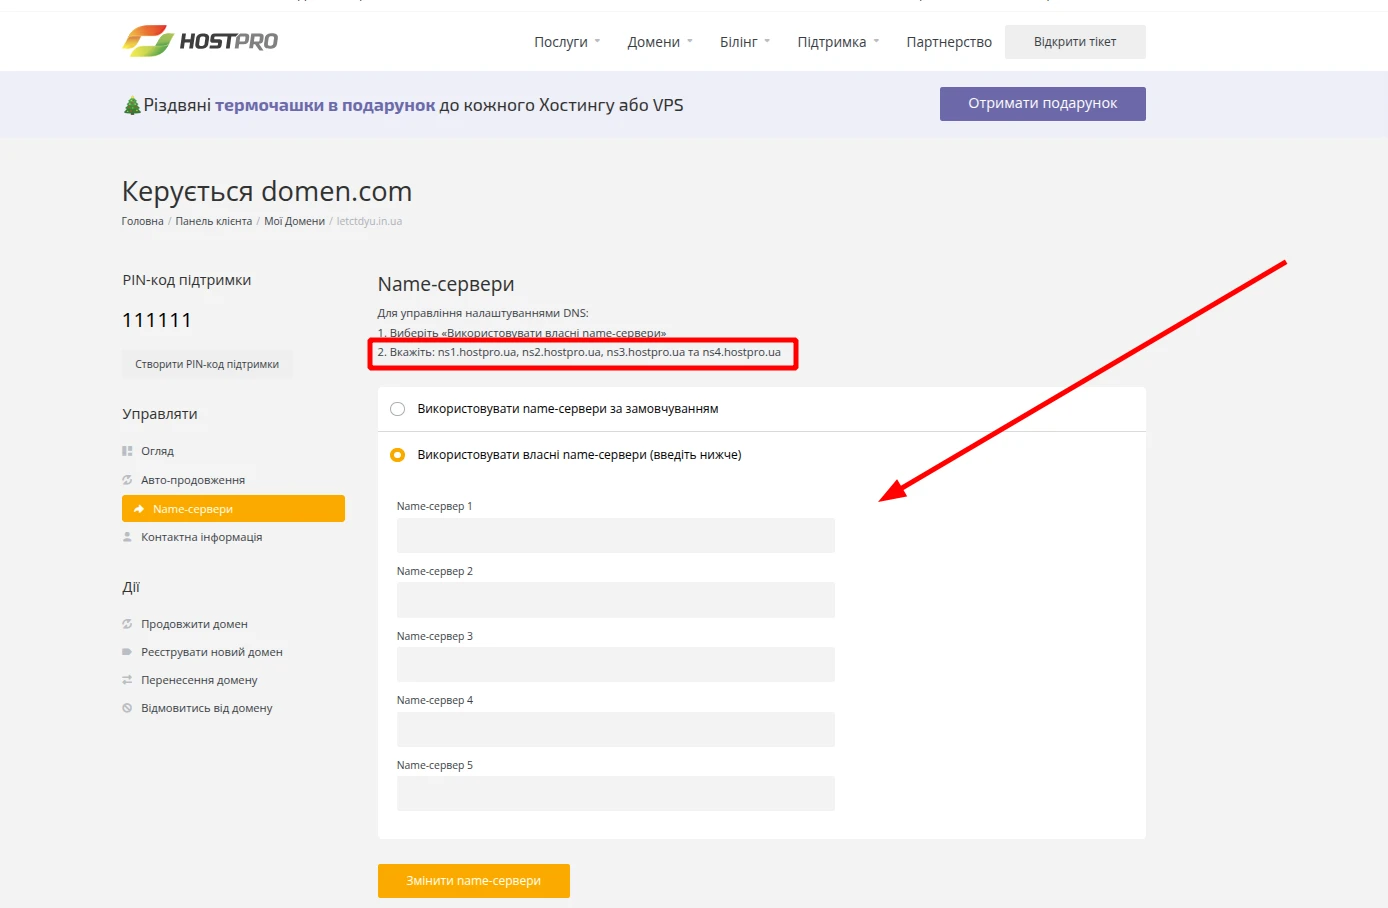Select the Огляд grid icon
This screenshot has height=908, width=1388.
click(x=127, y=450)
